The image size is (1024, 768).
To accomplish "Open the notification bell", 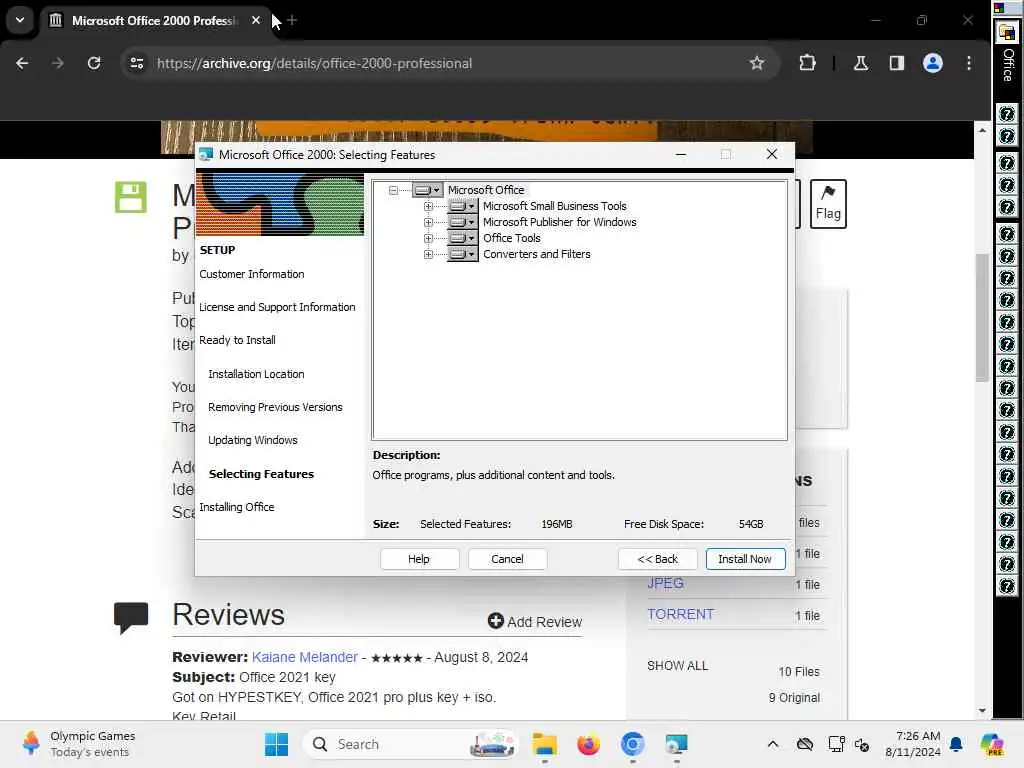I will (x=956, y=744).
